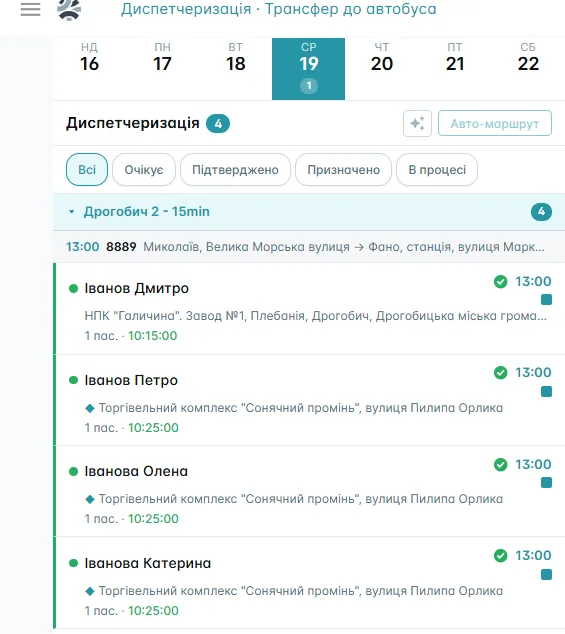Click diamond marker beside Іванов Петро address

[90, 408]
